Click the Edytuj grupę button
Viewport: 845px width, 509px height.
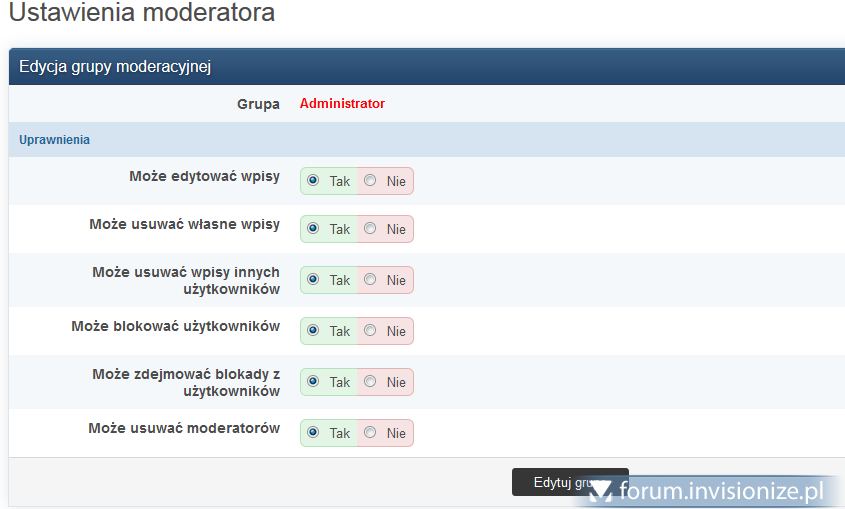[x=550, y=481]
